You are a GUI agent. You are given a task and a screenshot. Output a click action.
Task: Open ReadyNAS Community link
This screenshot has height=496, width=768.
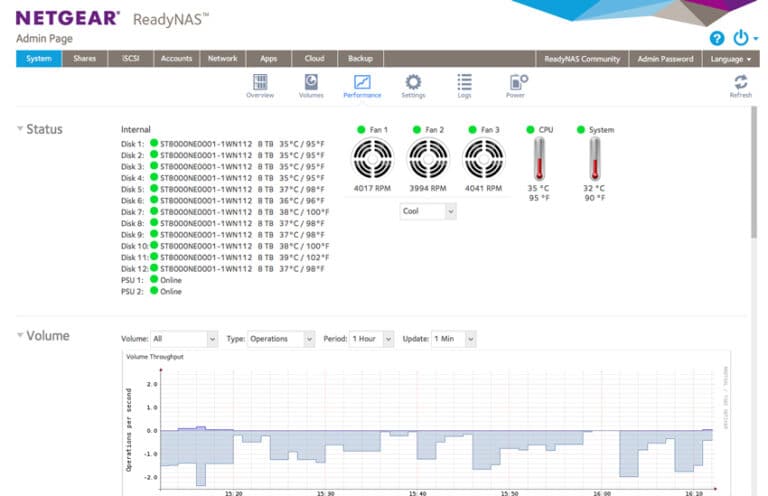(582, 59)
